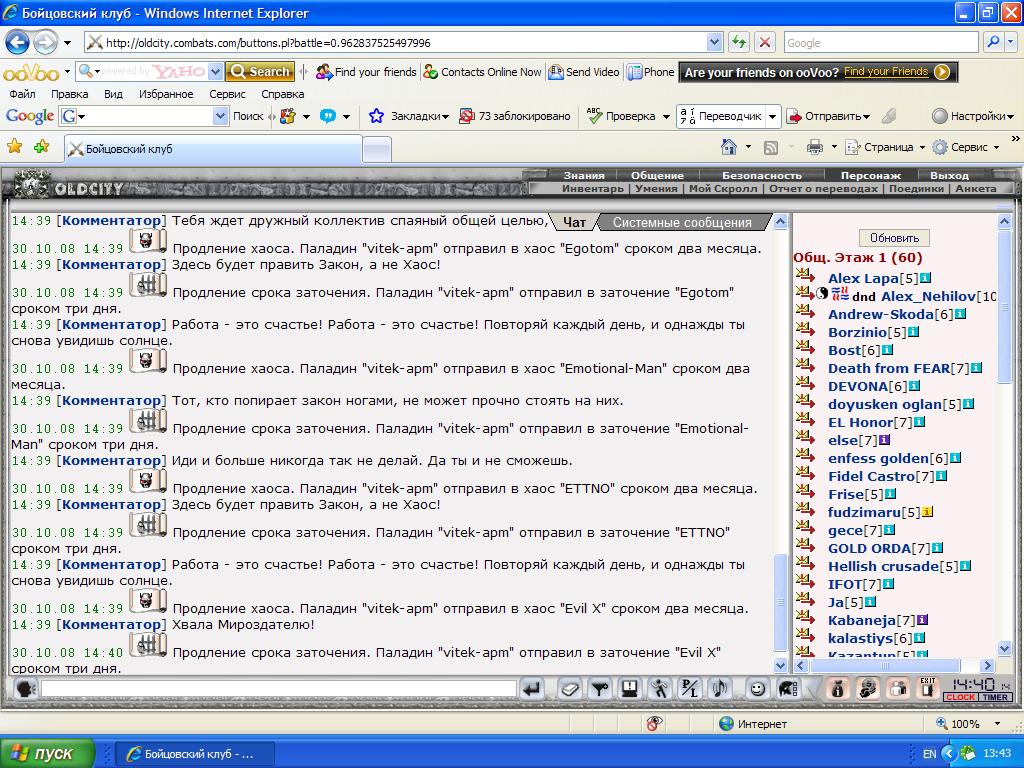Click IE Back navigation button

(x=18, y=43)
